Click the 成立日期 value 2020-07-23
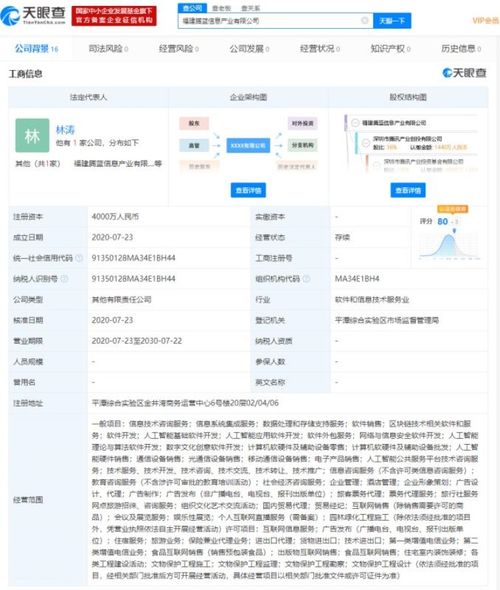This screenshot has width=500, height=590. pyautogui.click(x=112, y=237)
